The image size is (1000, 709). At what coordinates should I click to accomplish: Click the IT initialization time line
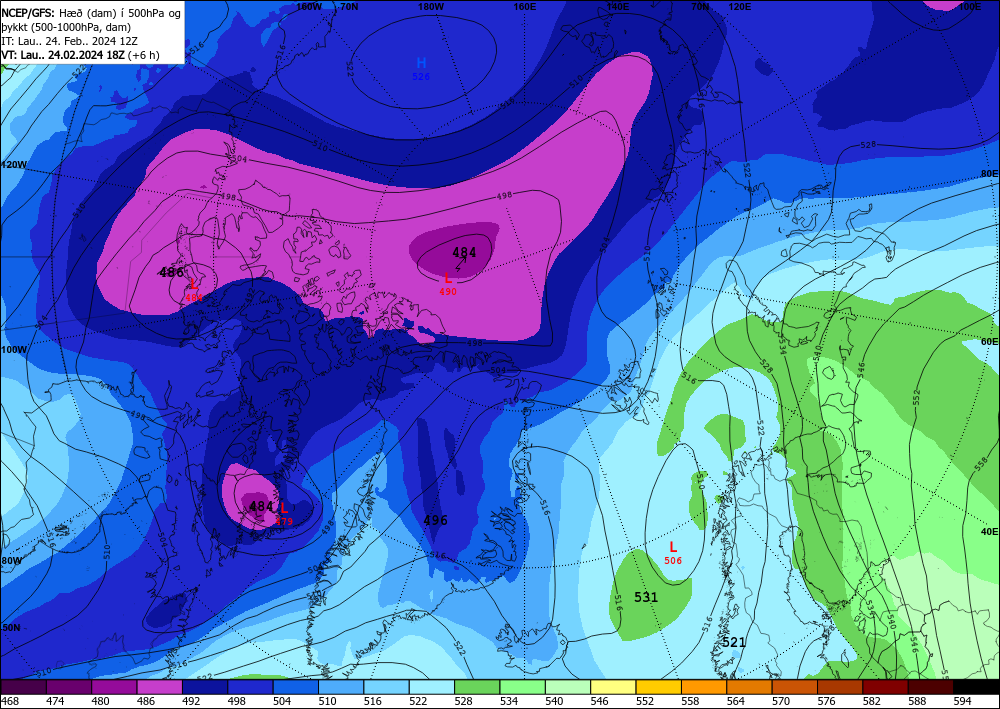(70, 41)
